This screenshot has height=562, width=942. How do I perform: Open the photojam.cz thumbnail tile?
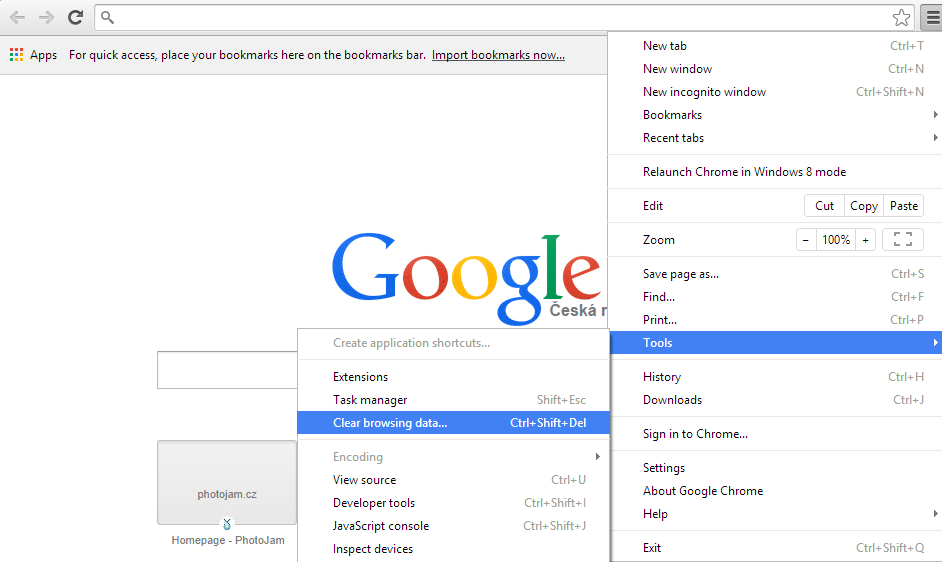[x=227, y=483]
